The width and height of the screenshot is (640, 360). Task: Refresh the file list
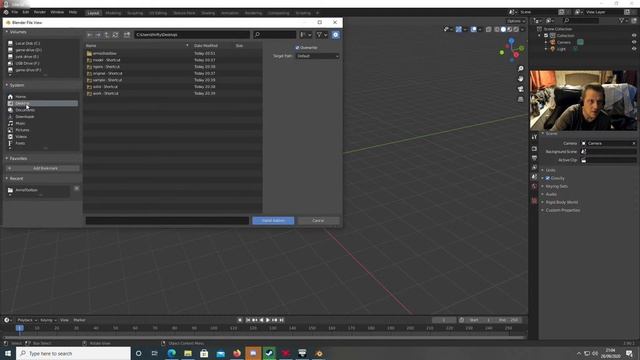[116, 35]
